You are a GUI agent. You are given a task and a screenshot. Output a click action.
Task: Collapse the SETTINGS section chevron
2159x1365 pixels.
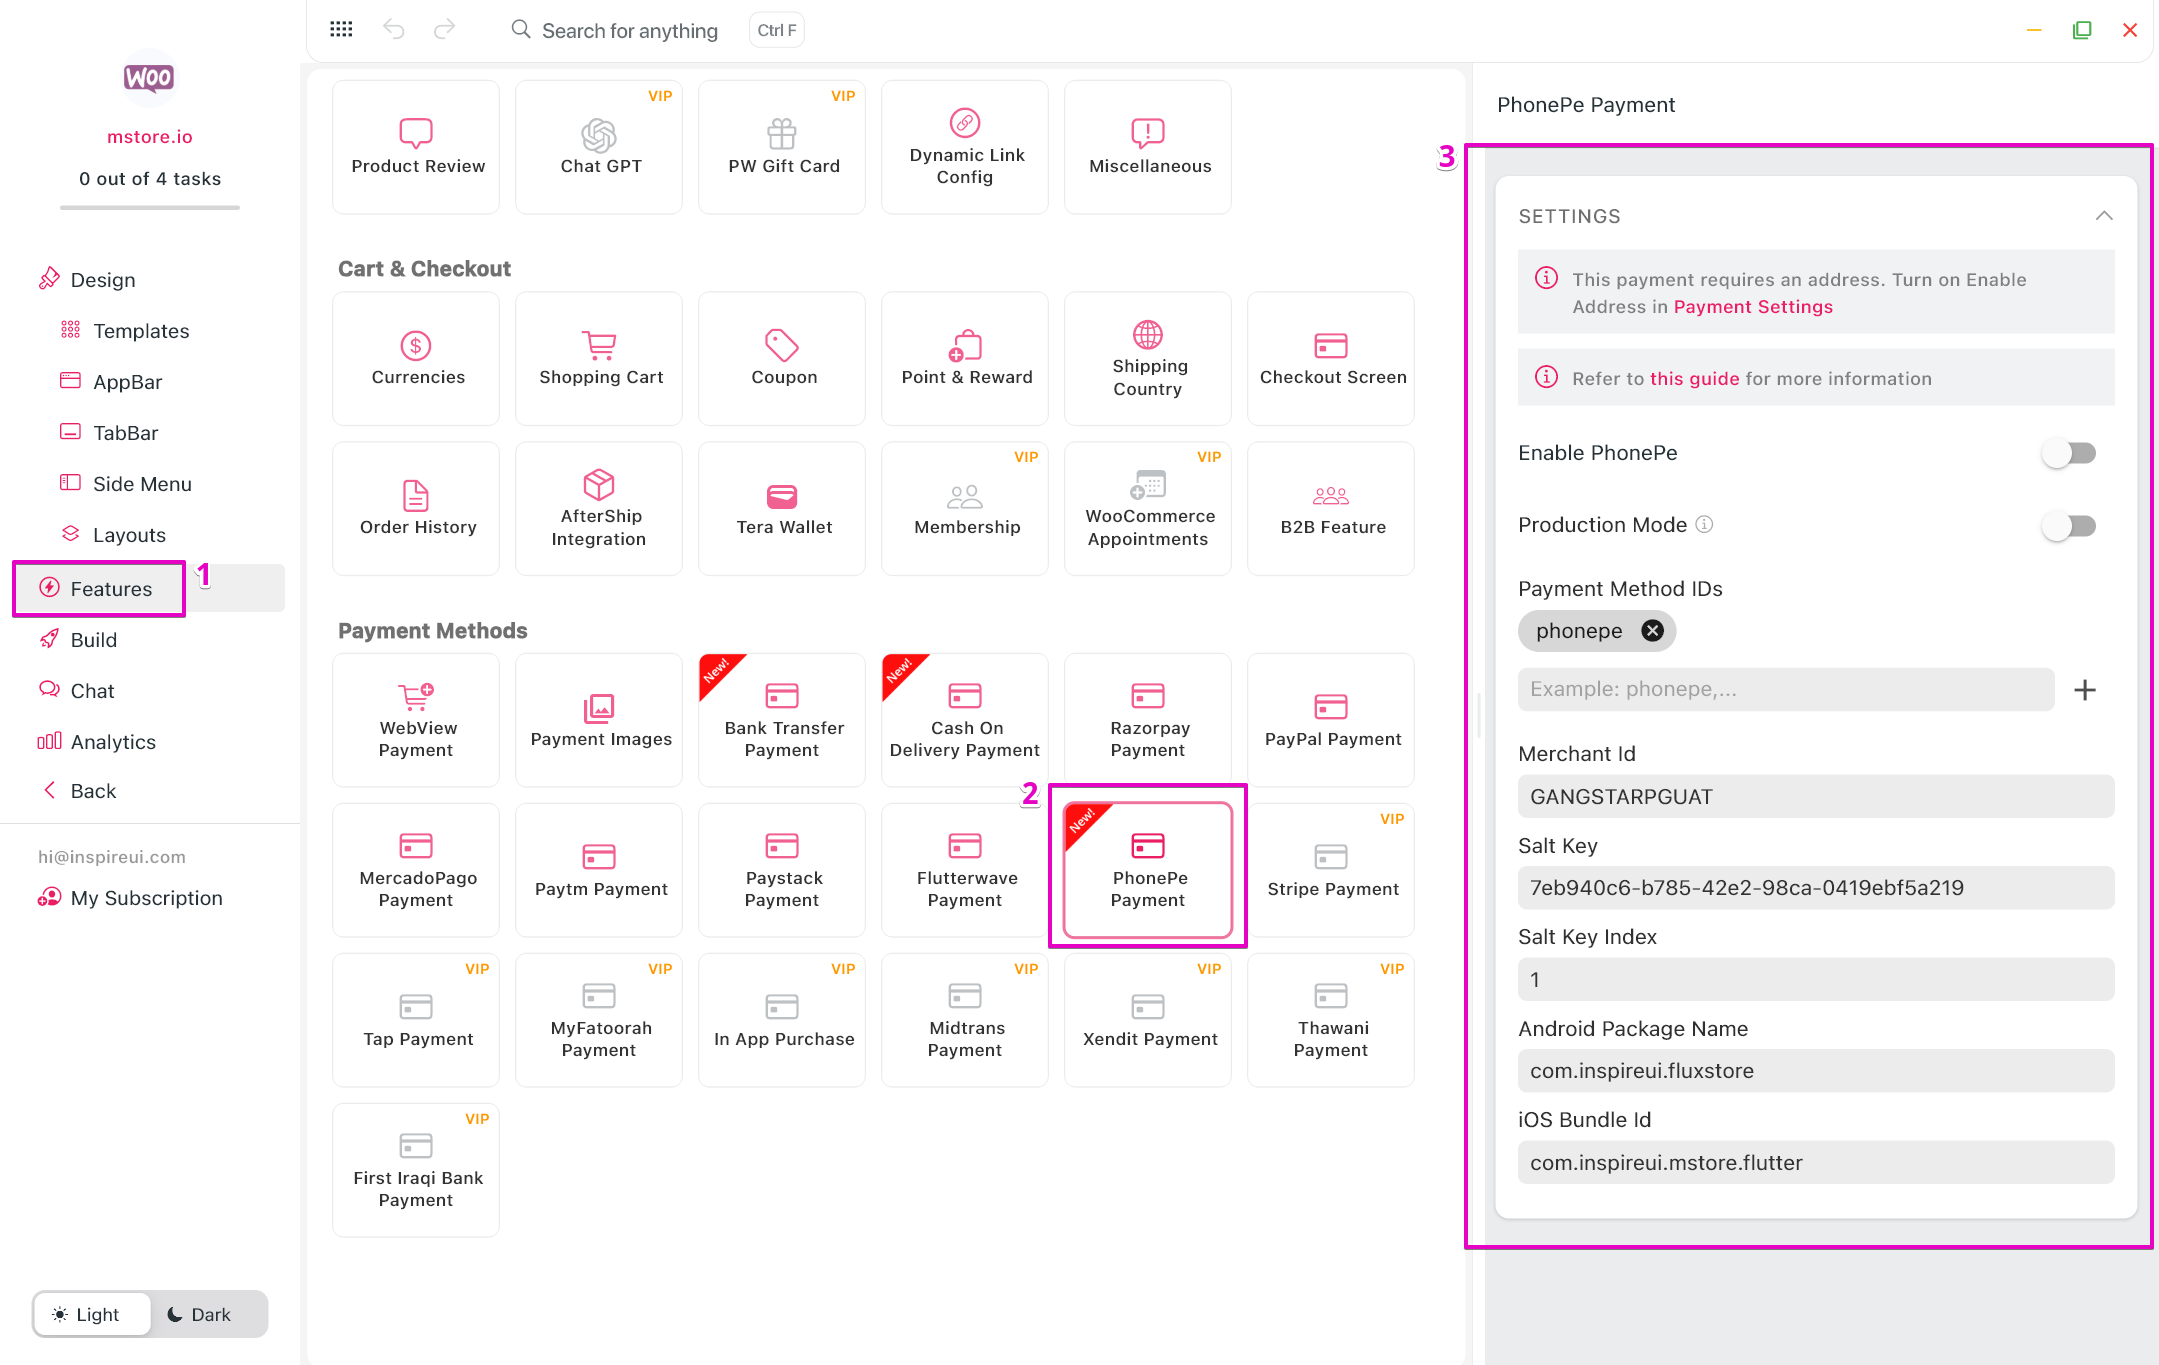pos(2104,216)
